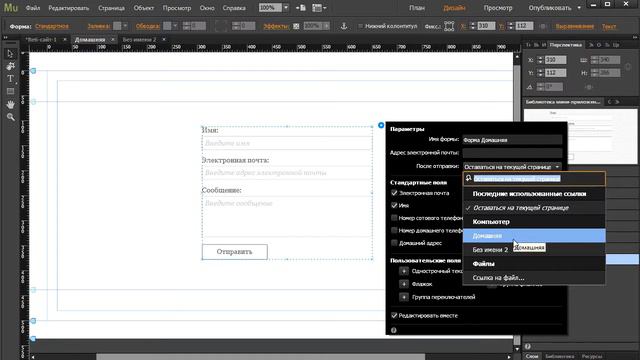Image resolution: width=640 pixels, height=360 pixels.
Task: Open the Обводка color dropdown arrow
Action: (x=175, y=26)
